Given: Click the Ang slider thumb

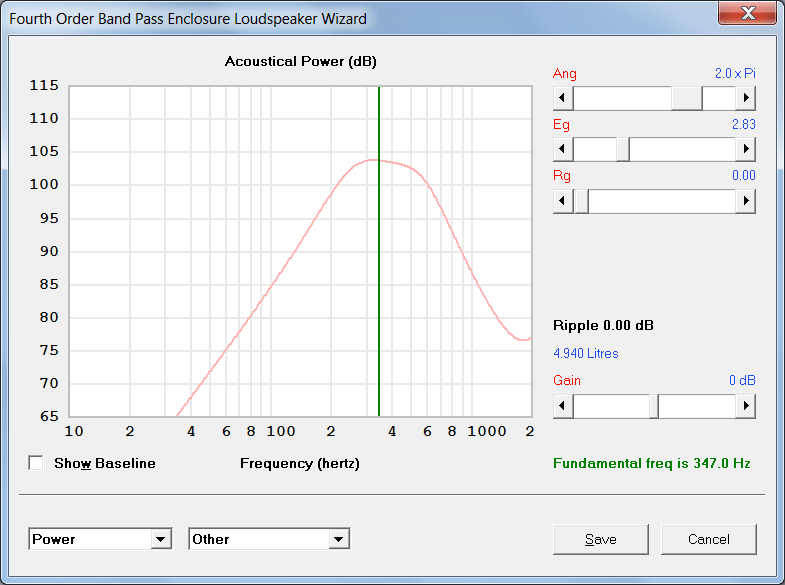Looking at the screenshot, I should 687,98.
